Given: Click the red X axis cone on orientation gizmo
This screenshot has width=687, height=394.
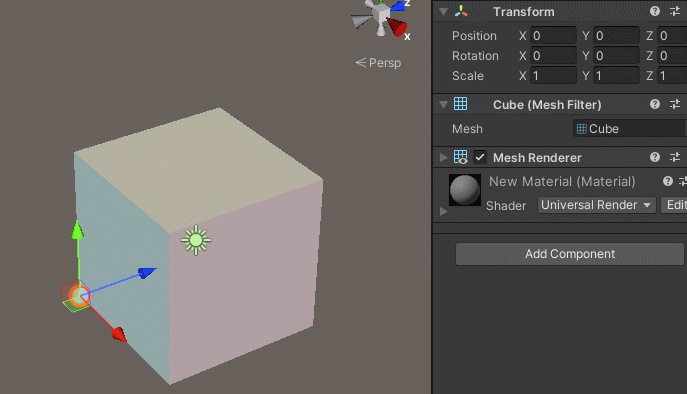Looking at the screenshot, I should [397, 27].
